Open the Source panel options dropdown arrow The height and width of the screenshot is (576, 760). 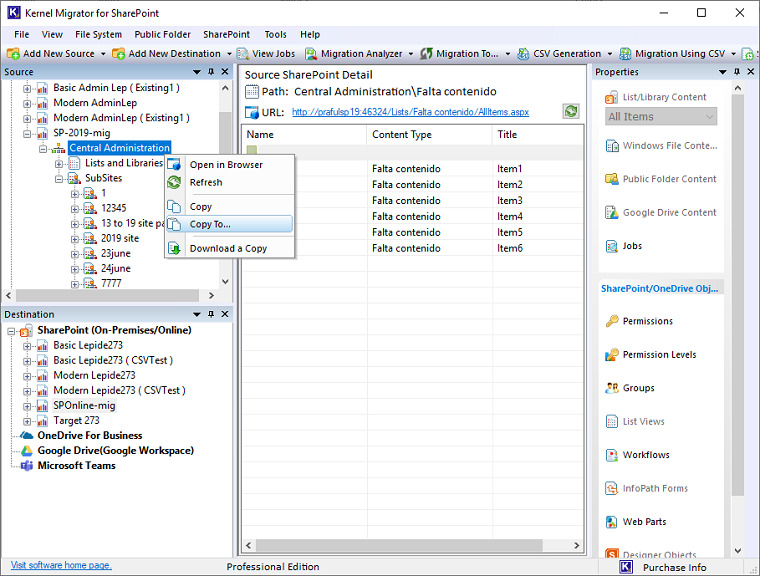coord(197,72)
